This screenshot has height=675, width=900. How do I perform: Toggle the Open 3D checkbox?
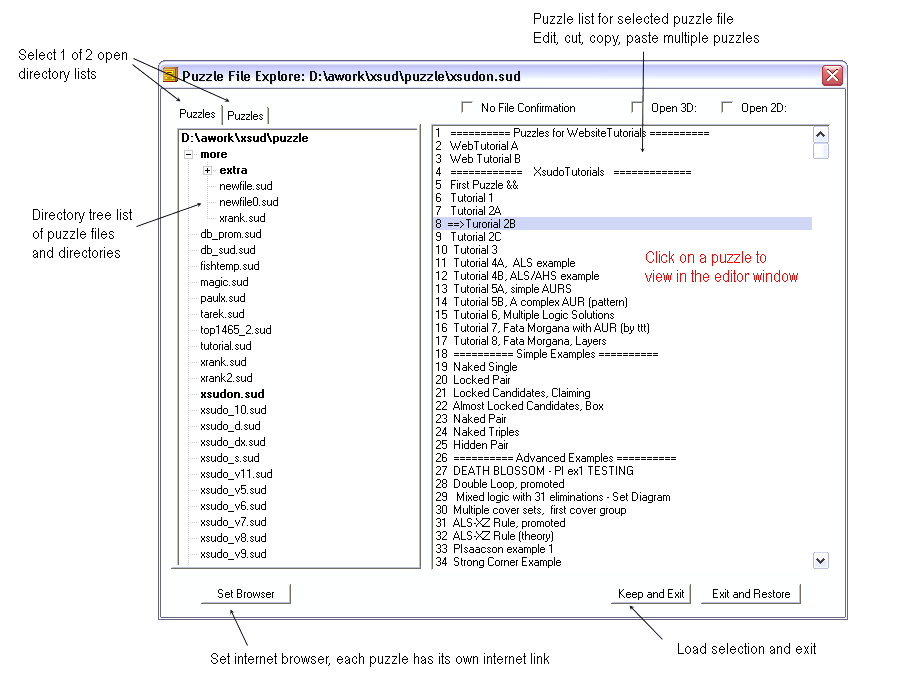(637, 107)
